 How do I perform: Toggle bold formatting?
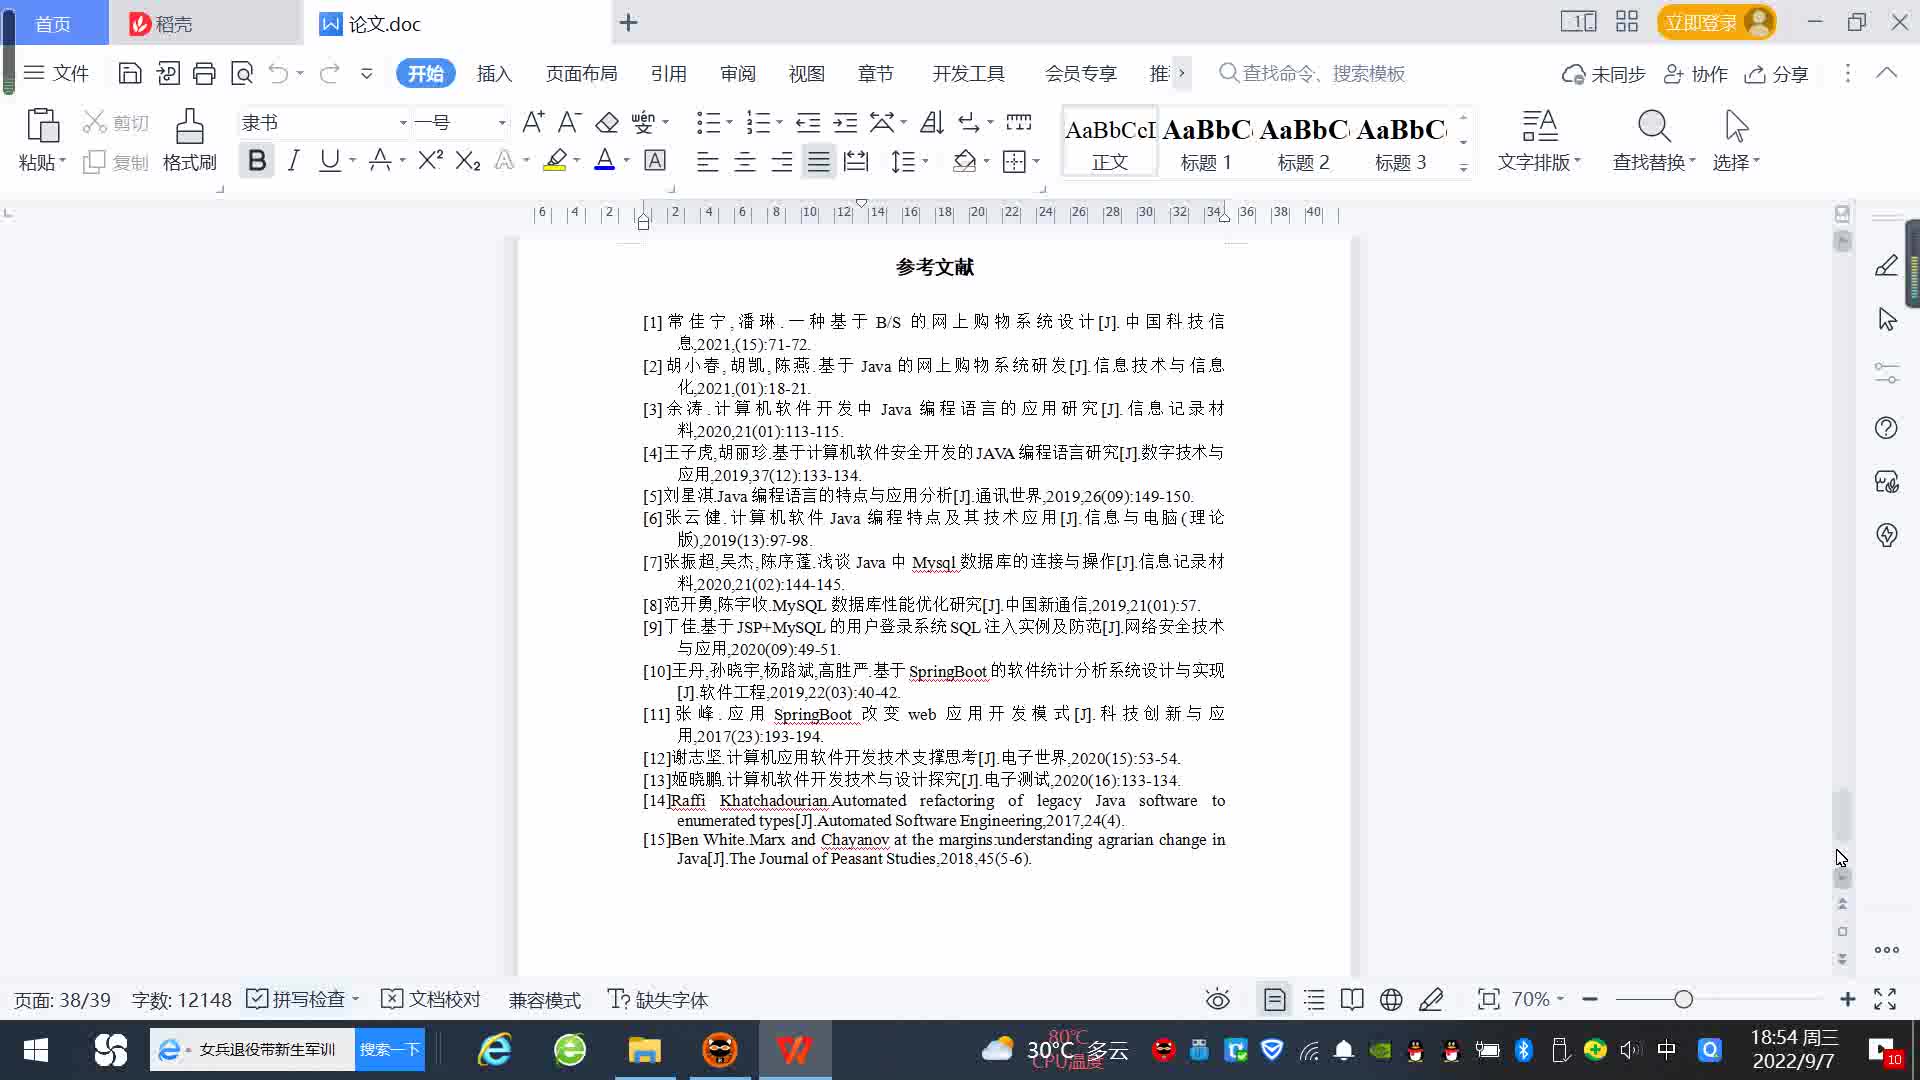[256, 161]
